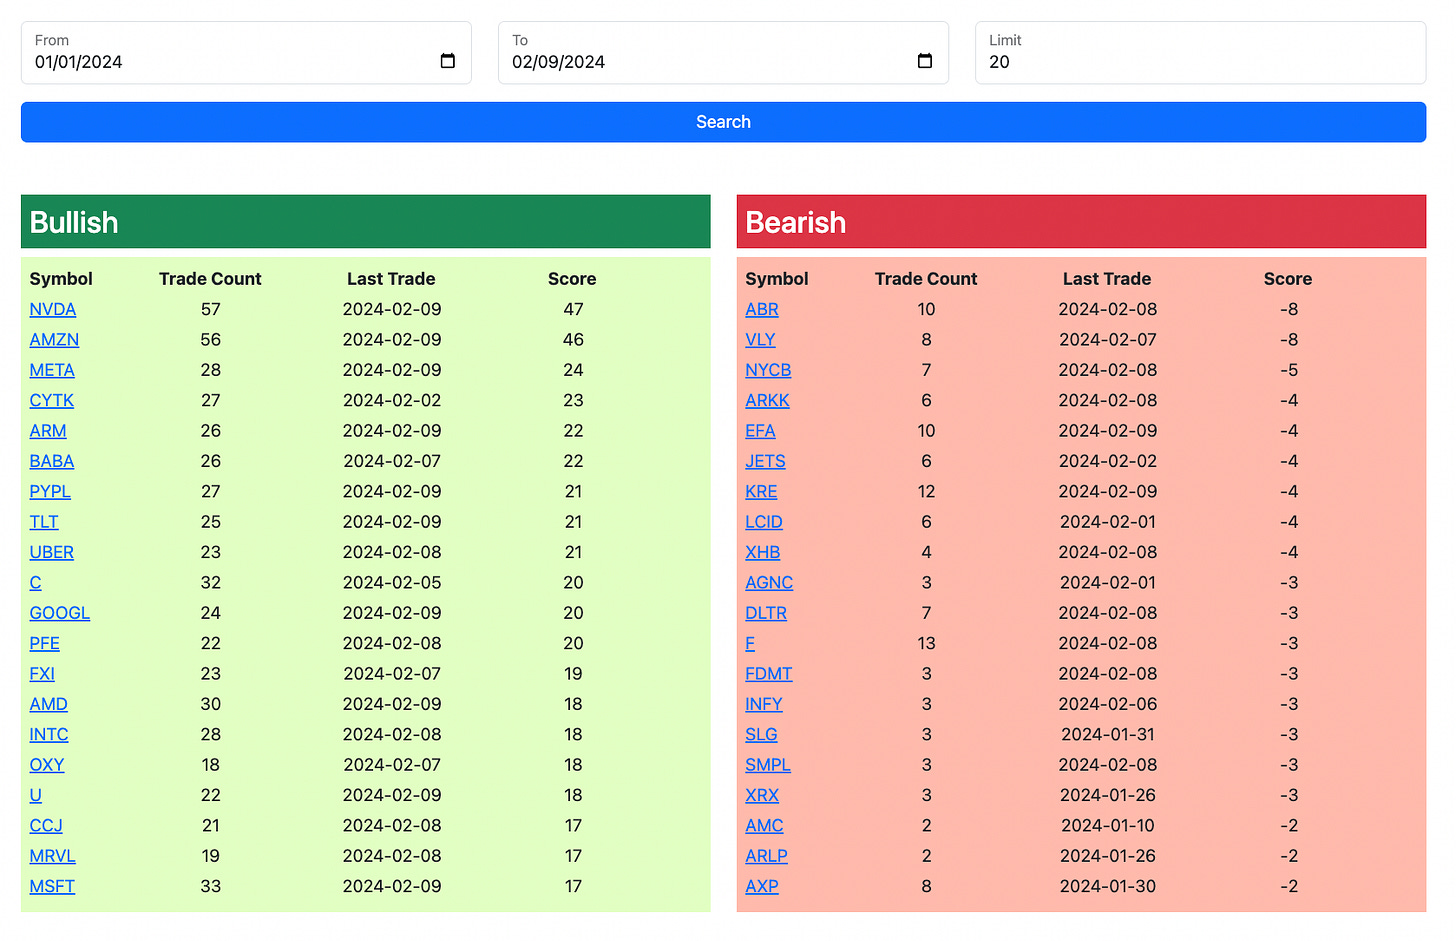Open the UBER symbol link
The width and height of the screenshot is (1456, 941).
click(52, 552)
